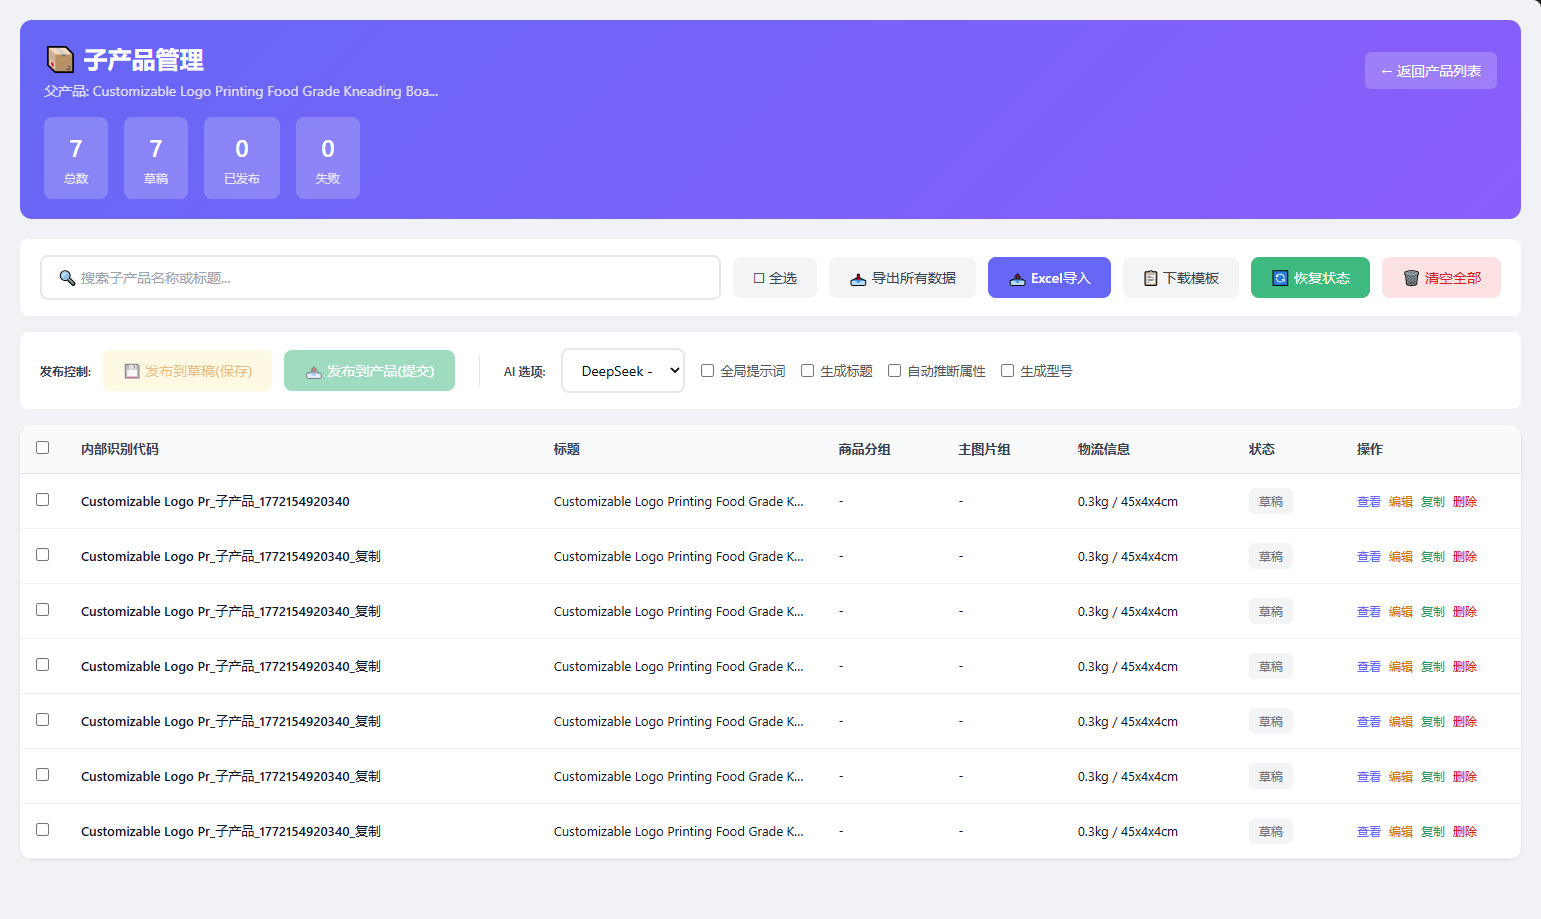Click 发布到产品(提交) submit button
1541x919 pixels.
(x=369, y=371)
